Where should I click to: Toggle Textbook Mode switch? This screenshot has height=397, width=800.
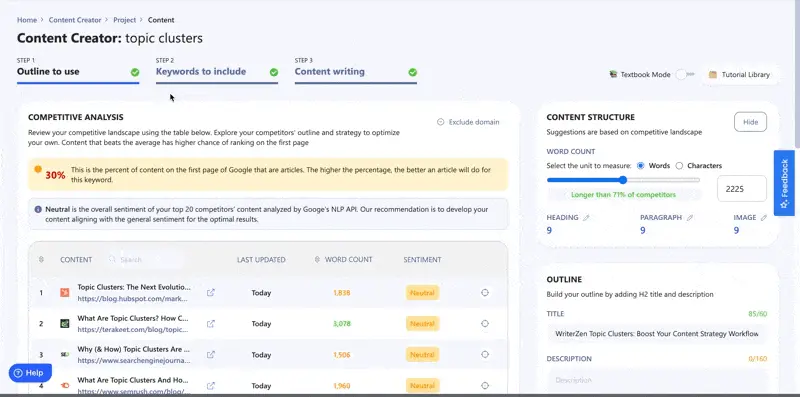(x=685, y=75)
